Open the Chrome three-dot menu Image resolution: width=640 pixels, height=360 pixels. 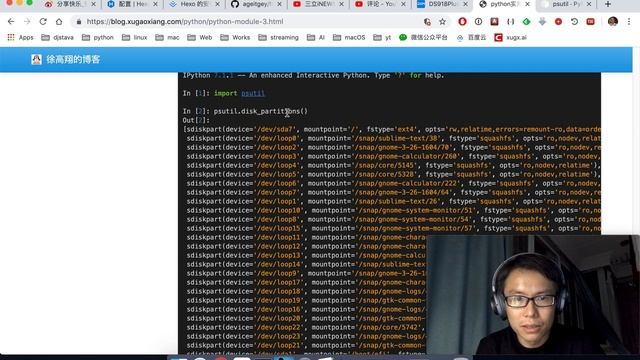click(x=629, y=22)
